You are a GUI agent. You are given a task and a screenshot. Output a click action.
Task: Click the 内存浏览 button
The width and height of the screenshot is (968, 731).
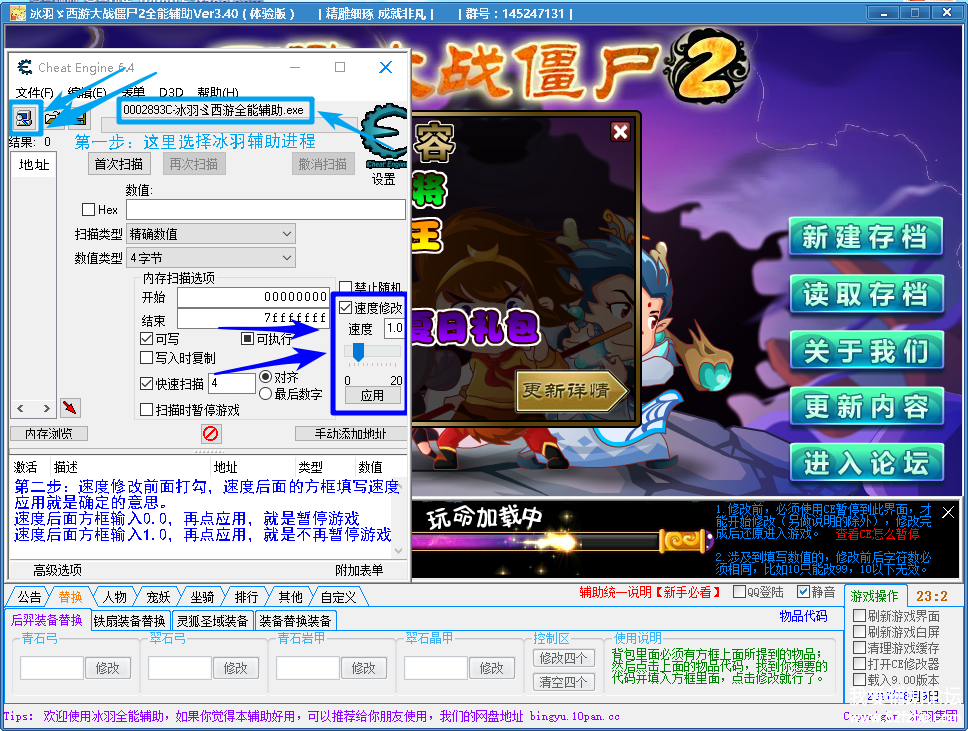click(49, 433)
